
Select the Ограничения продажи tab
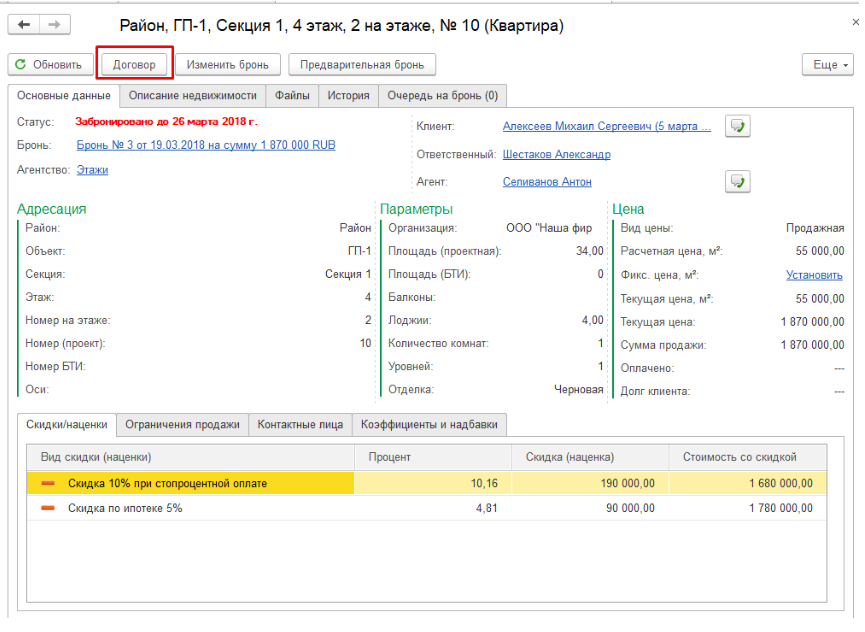182,424
